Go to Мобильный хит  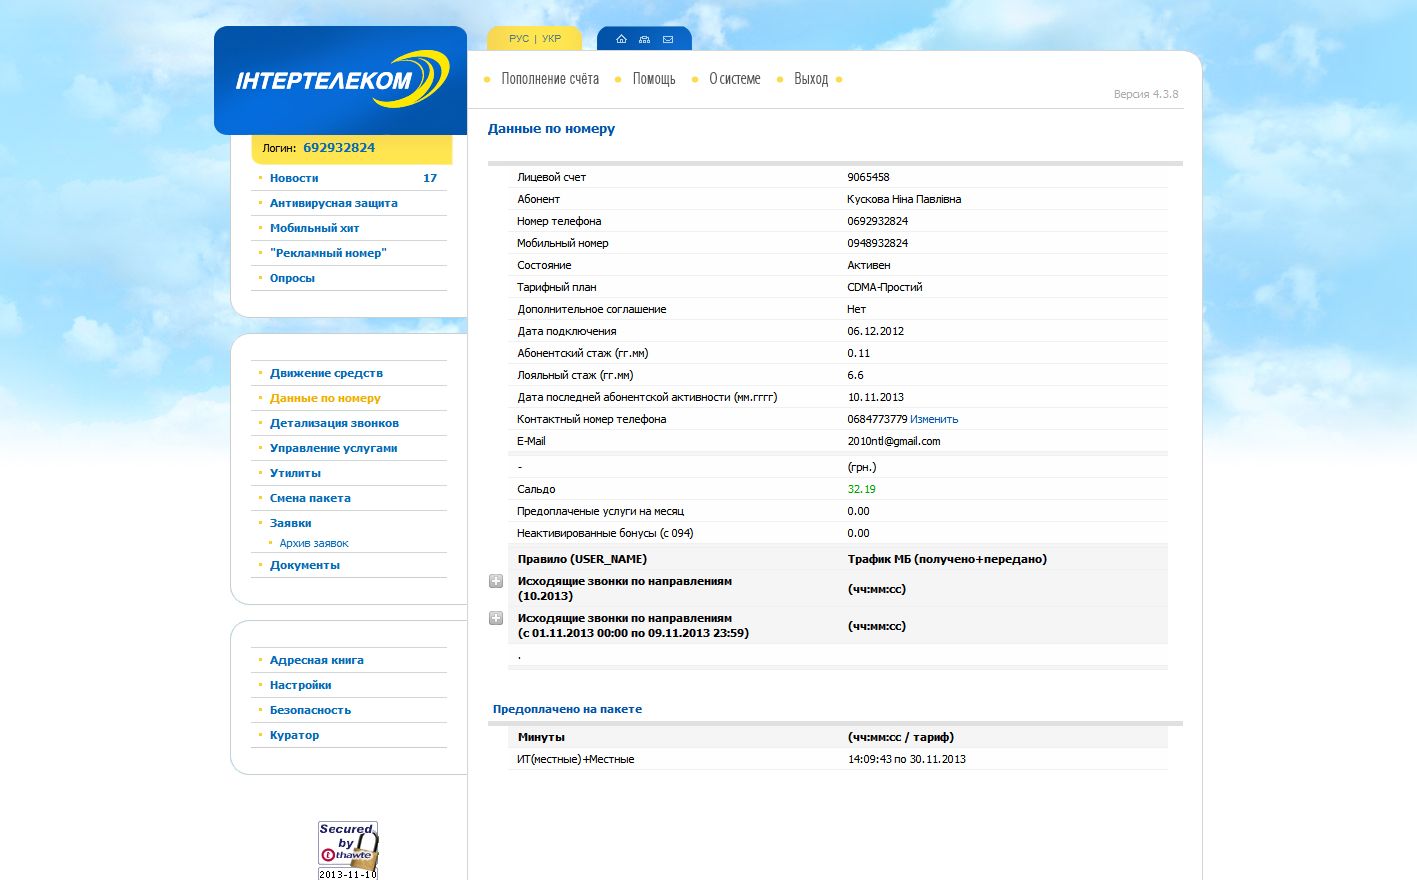tap(314, 228)
